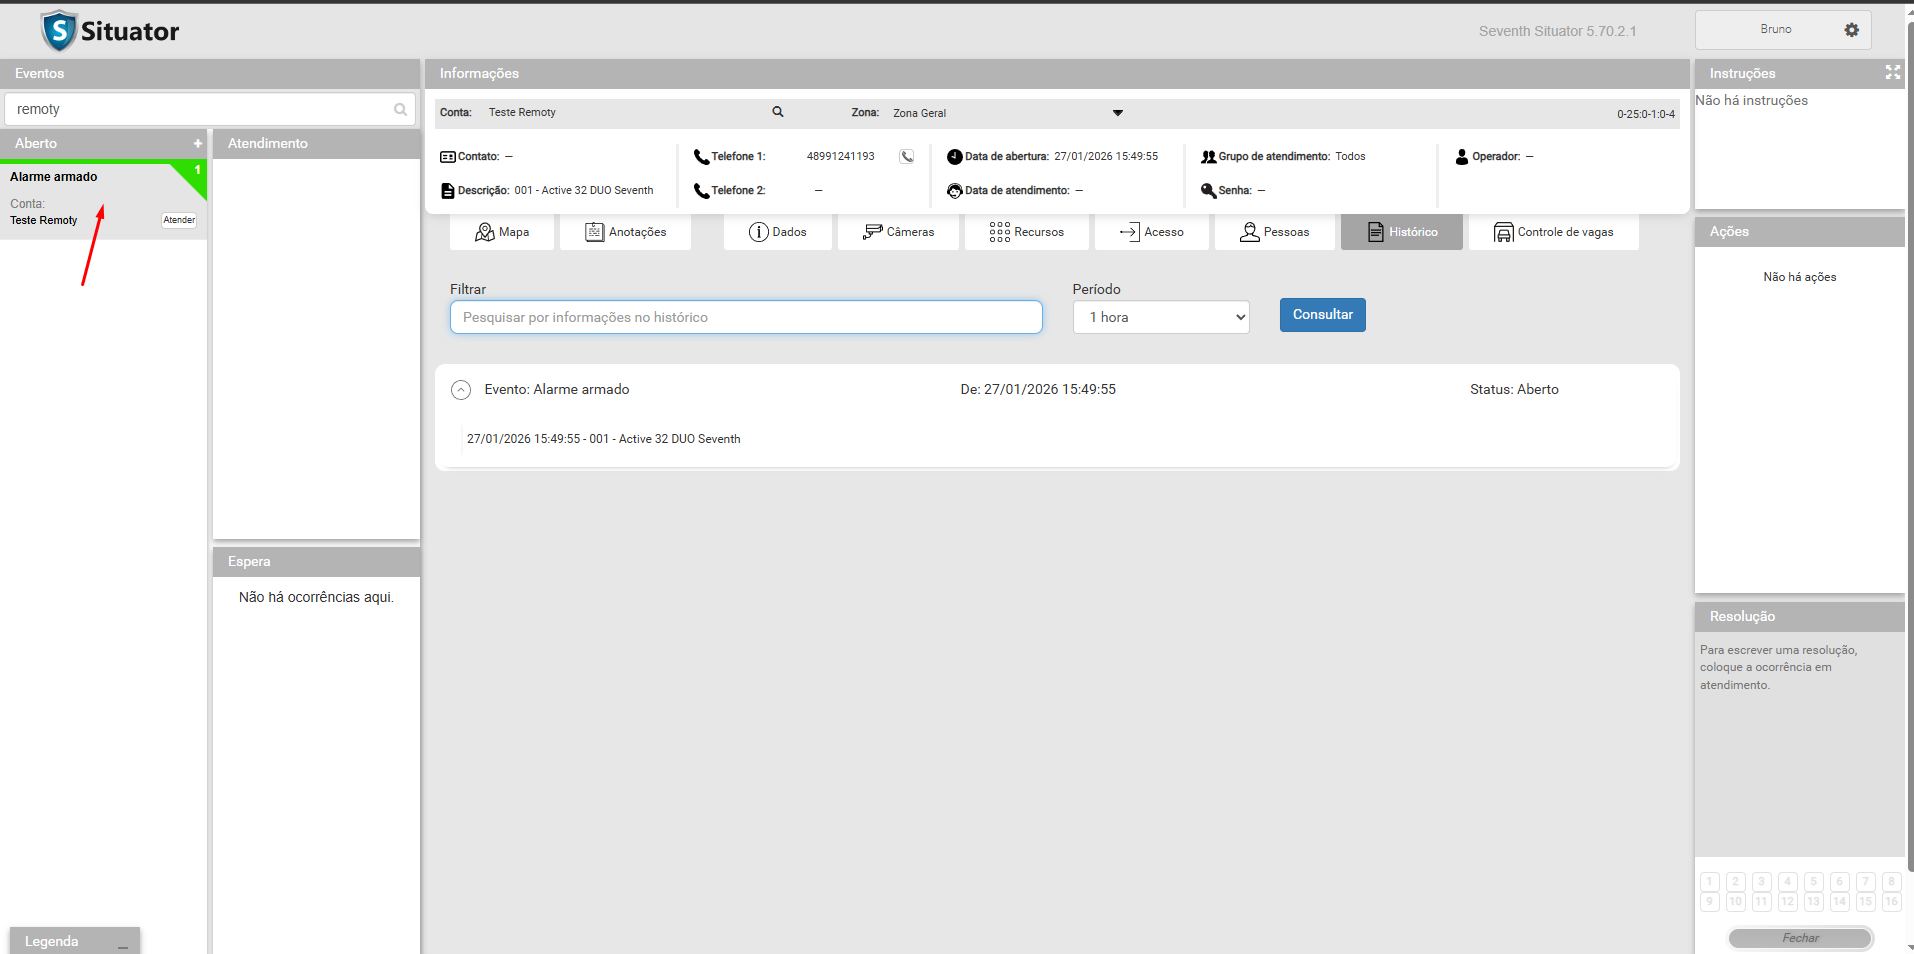Click the history filter search field
The width and height of the screenshot is (1914, 954).
[746, 317]
